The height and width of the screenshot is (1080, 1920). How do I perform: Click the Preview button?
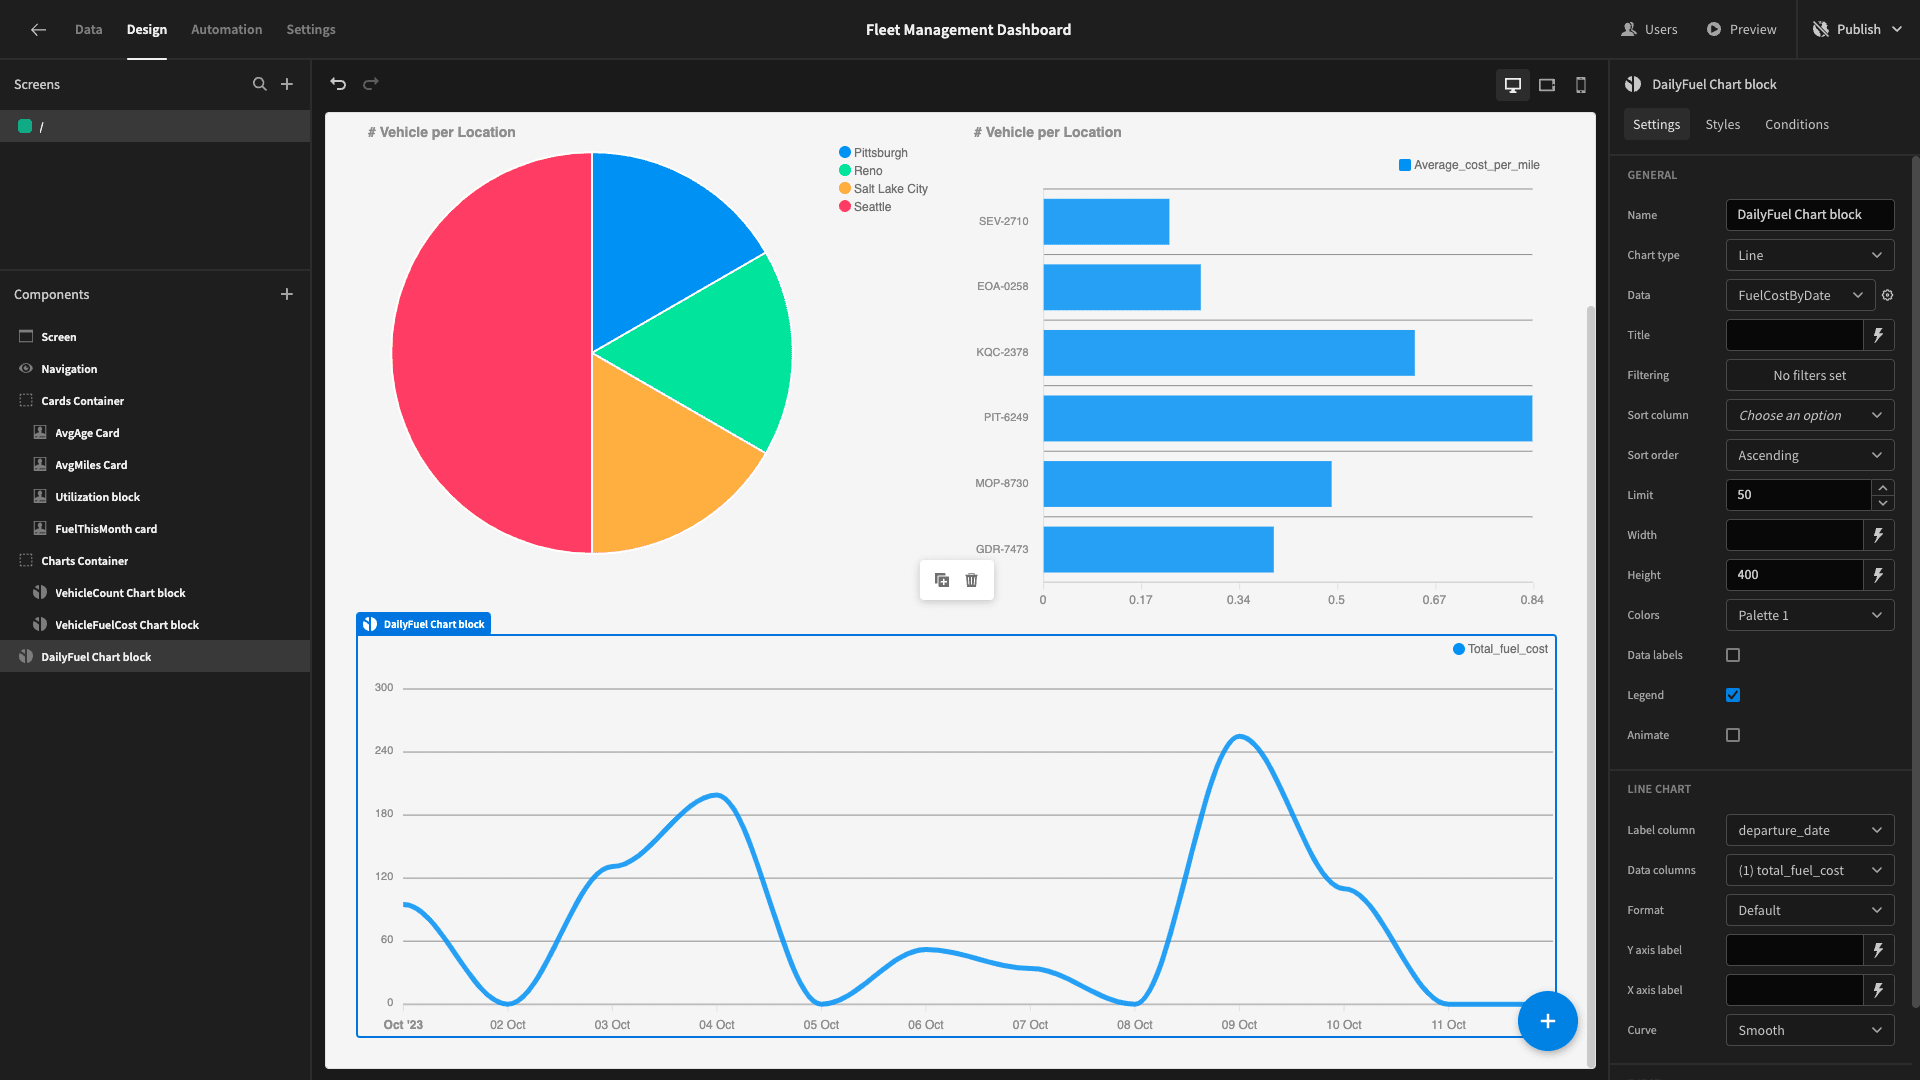[x=1741, y=30]
